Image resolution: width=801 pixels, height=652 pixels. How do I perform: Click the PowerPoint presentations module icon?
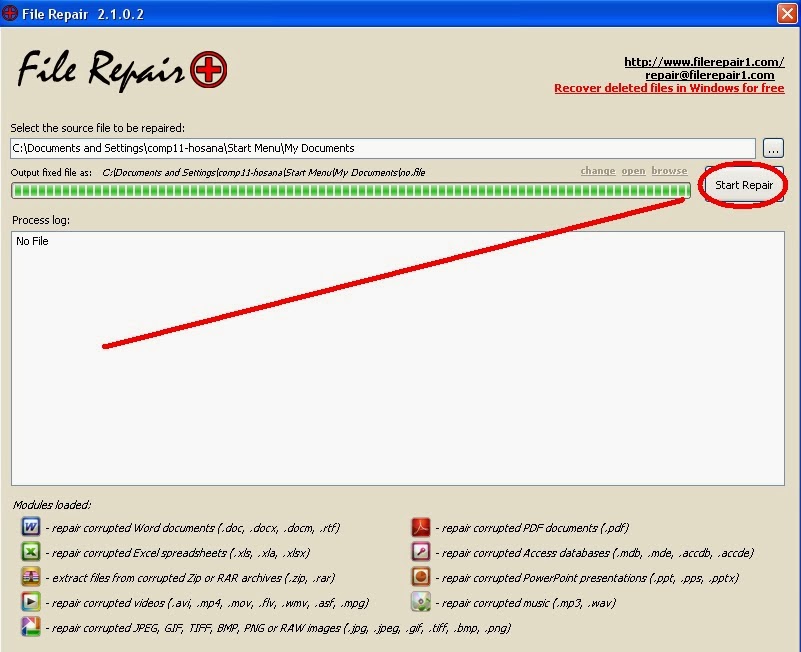point(421,576)
